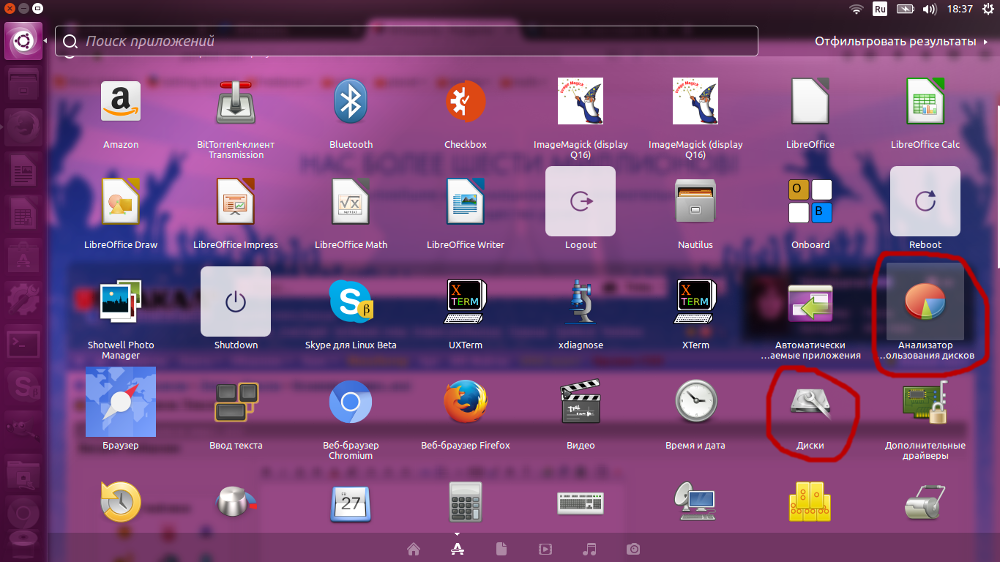
Task: Launch LibreOffice Impress
Action: tap(235, 202)
